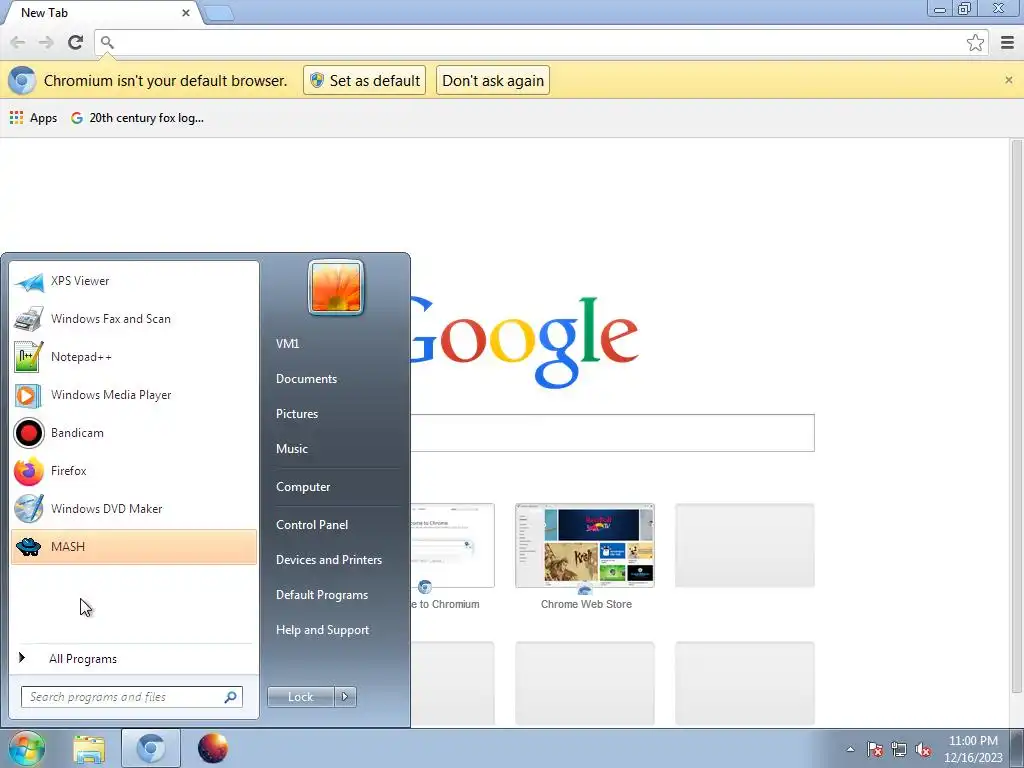
Task: Switch to Chromium taskbar button
Action: pyautogui.click(x=150, y=748)
